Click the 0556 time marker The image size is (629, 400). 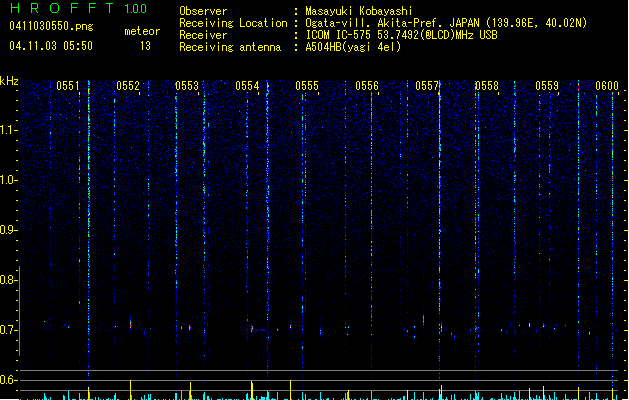pos(367,86)
